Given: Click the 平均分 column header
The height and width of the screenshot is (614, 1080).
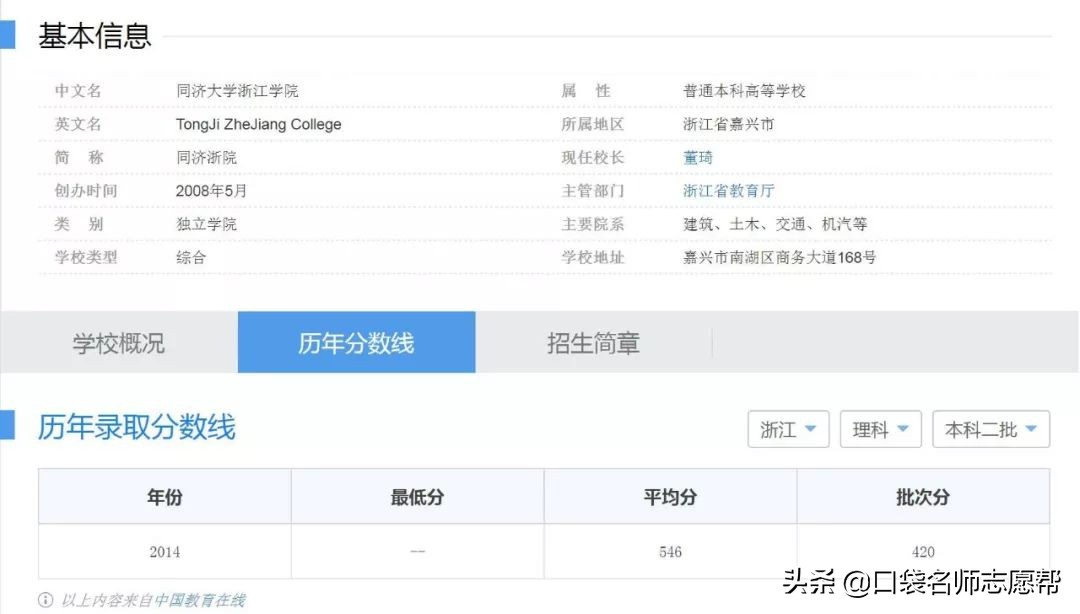Looking at the screenshot, I should tap(668, 496).
